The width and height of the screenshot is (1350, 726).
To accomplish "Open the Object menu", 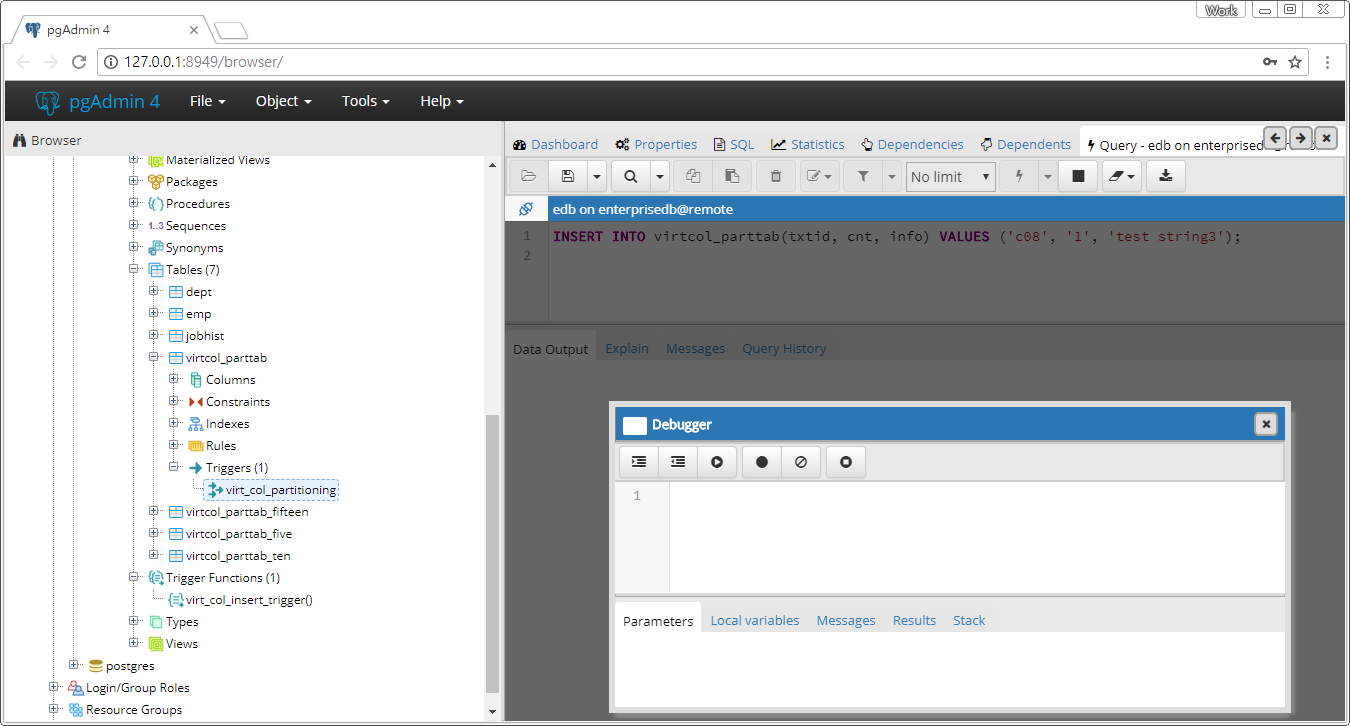I will point(284,101).
